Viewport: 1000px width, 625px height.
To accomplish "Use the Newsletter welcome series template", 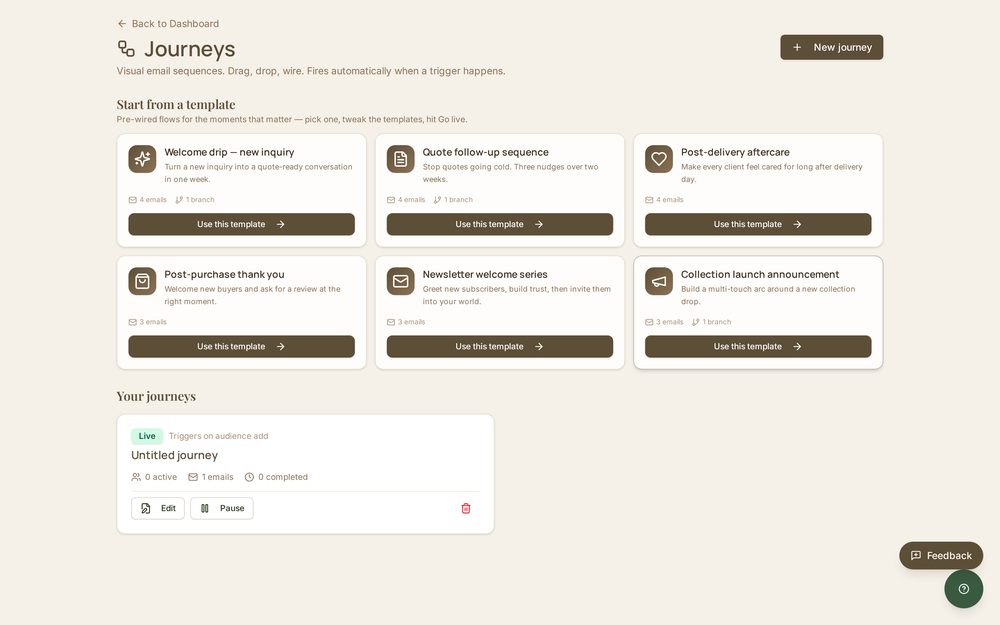I will (x=499, y=347).
